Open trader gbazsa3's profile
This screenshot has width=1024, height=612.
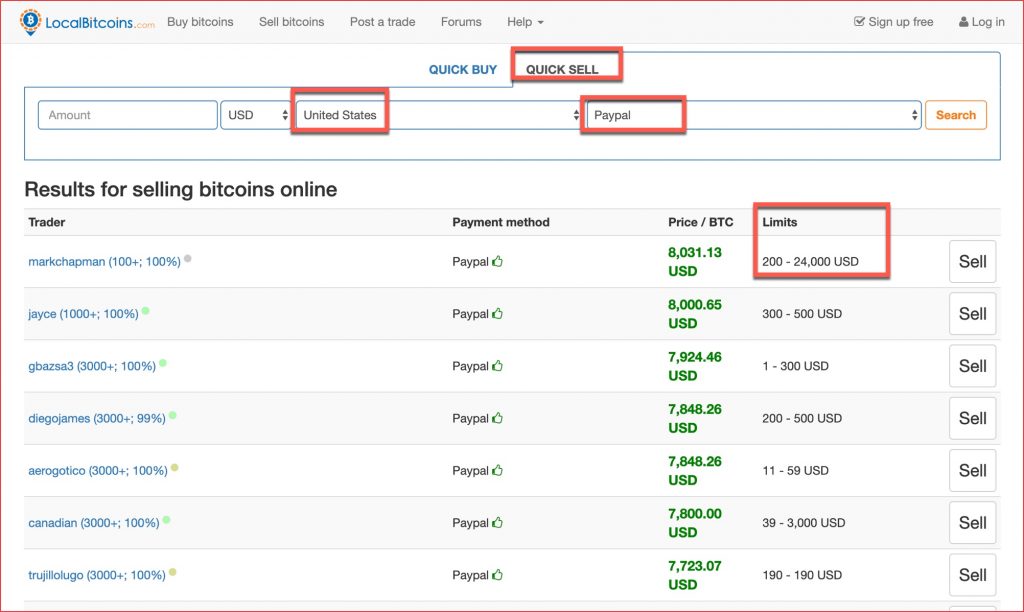tap(92, 366)
